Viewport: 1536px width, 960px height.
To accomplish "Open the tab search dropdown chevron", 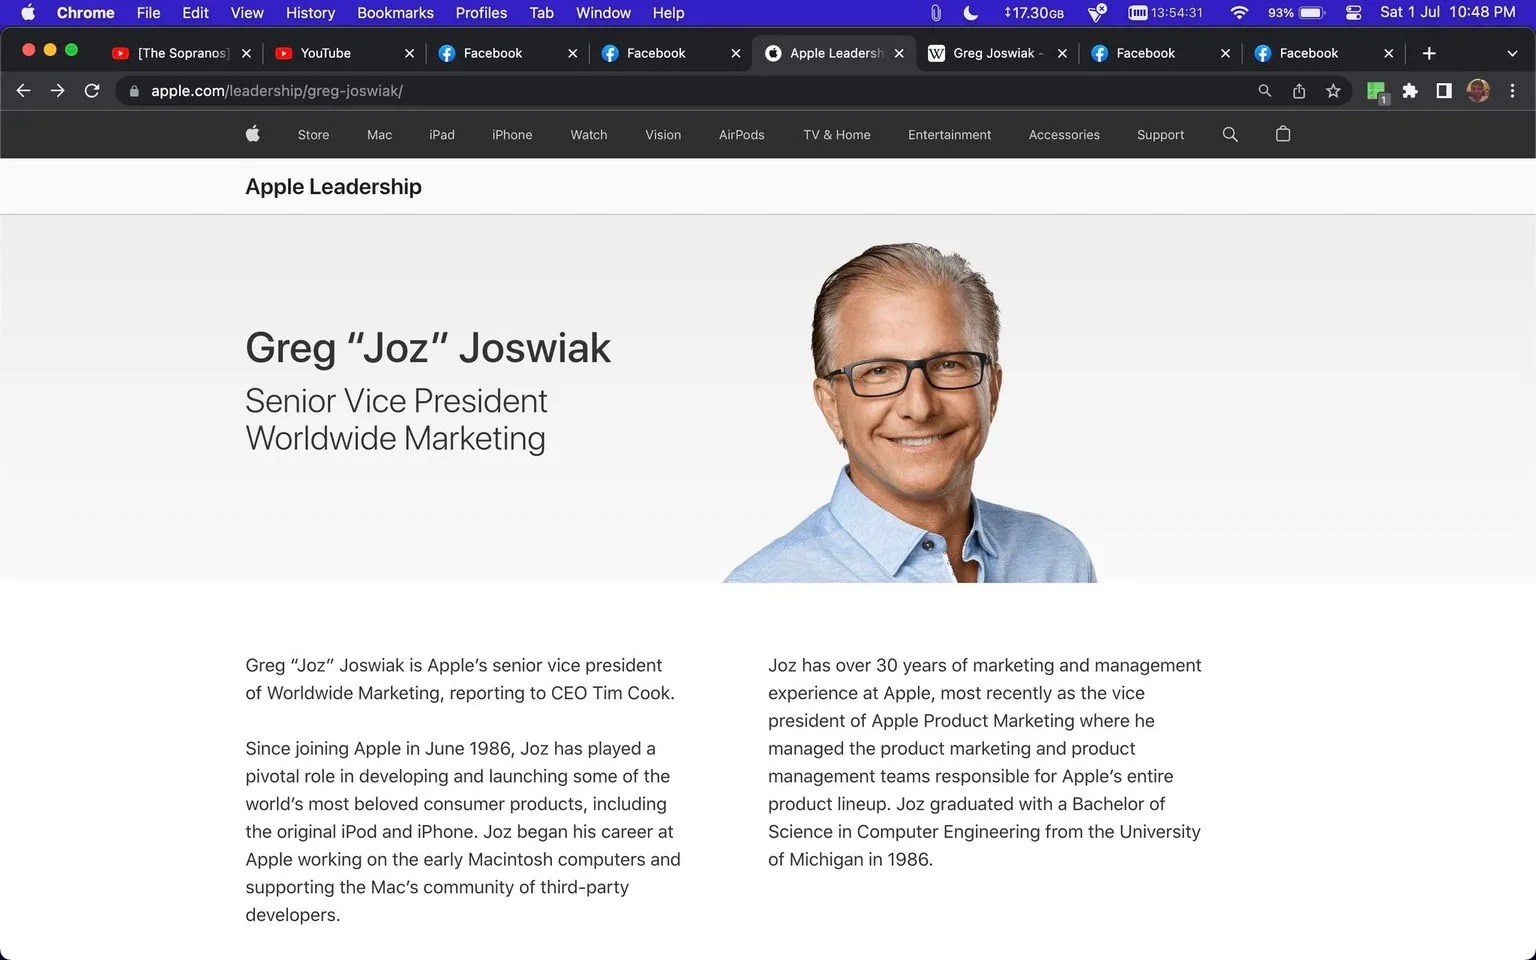I will click(x=1510, y=53).
